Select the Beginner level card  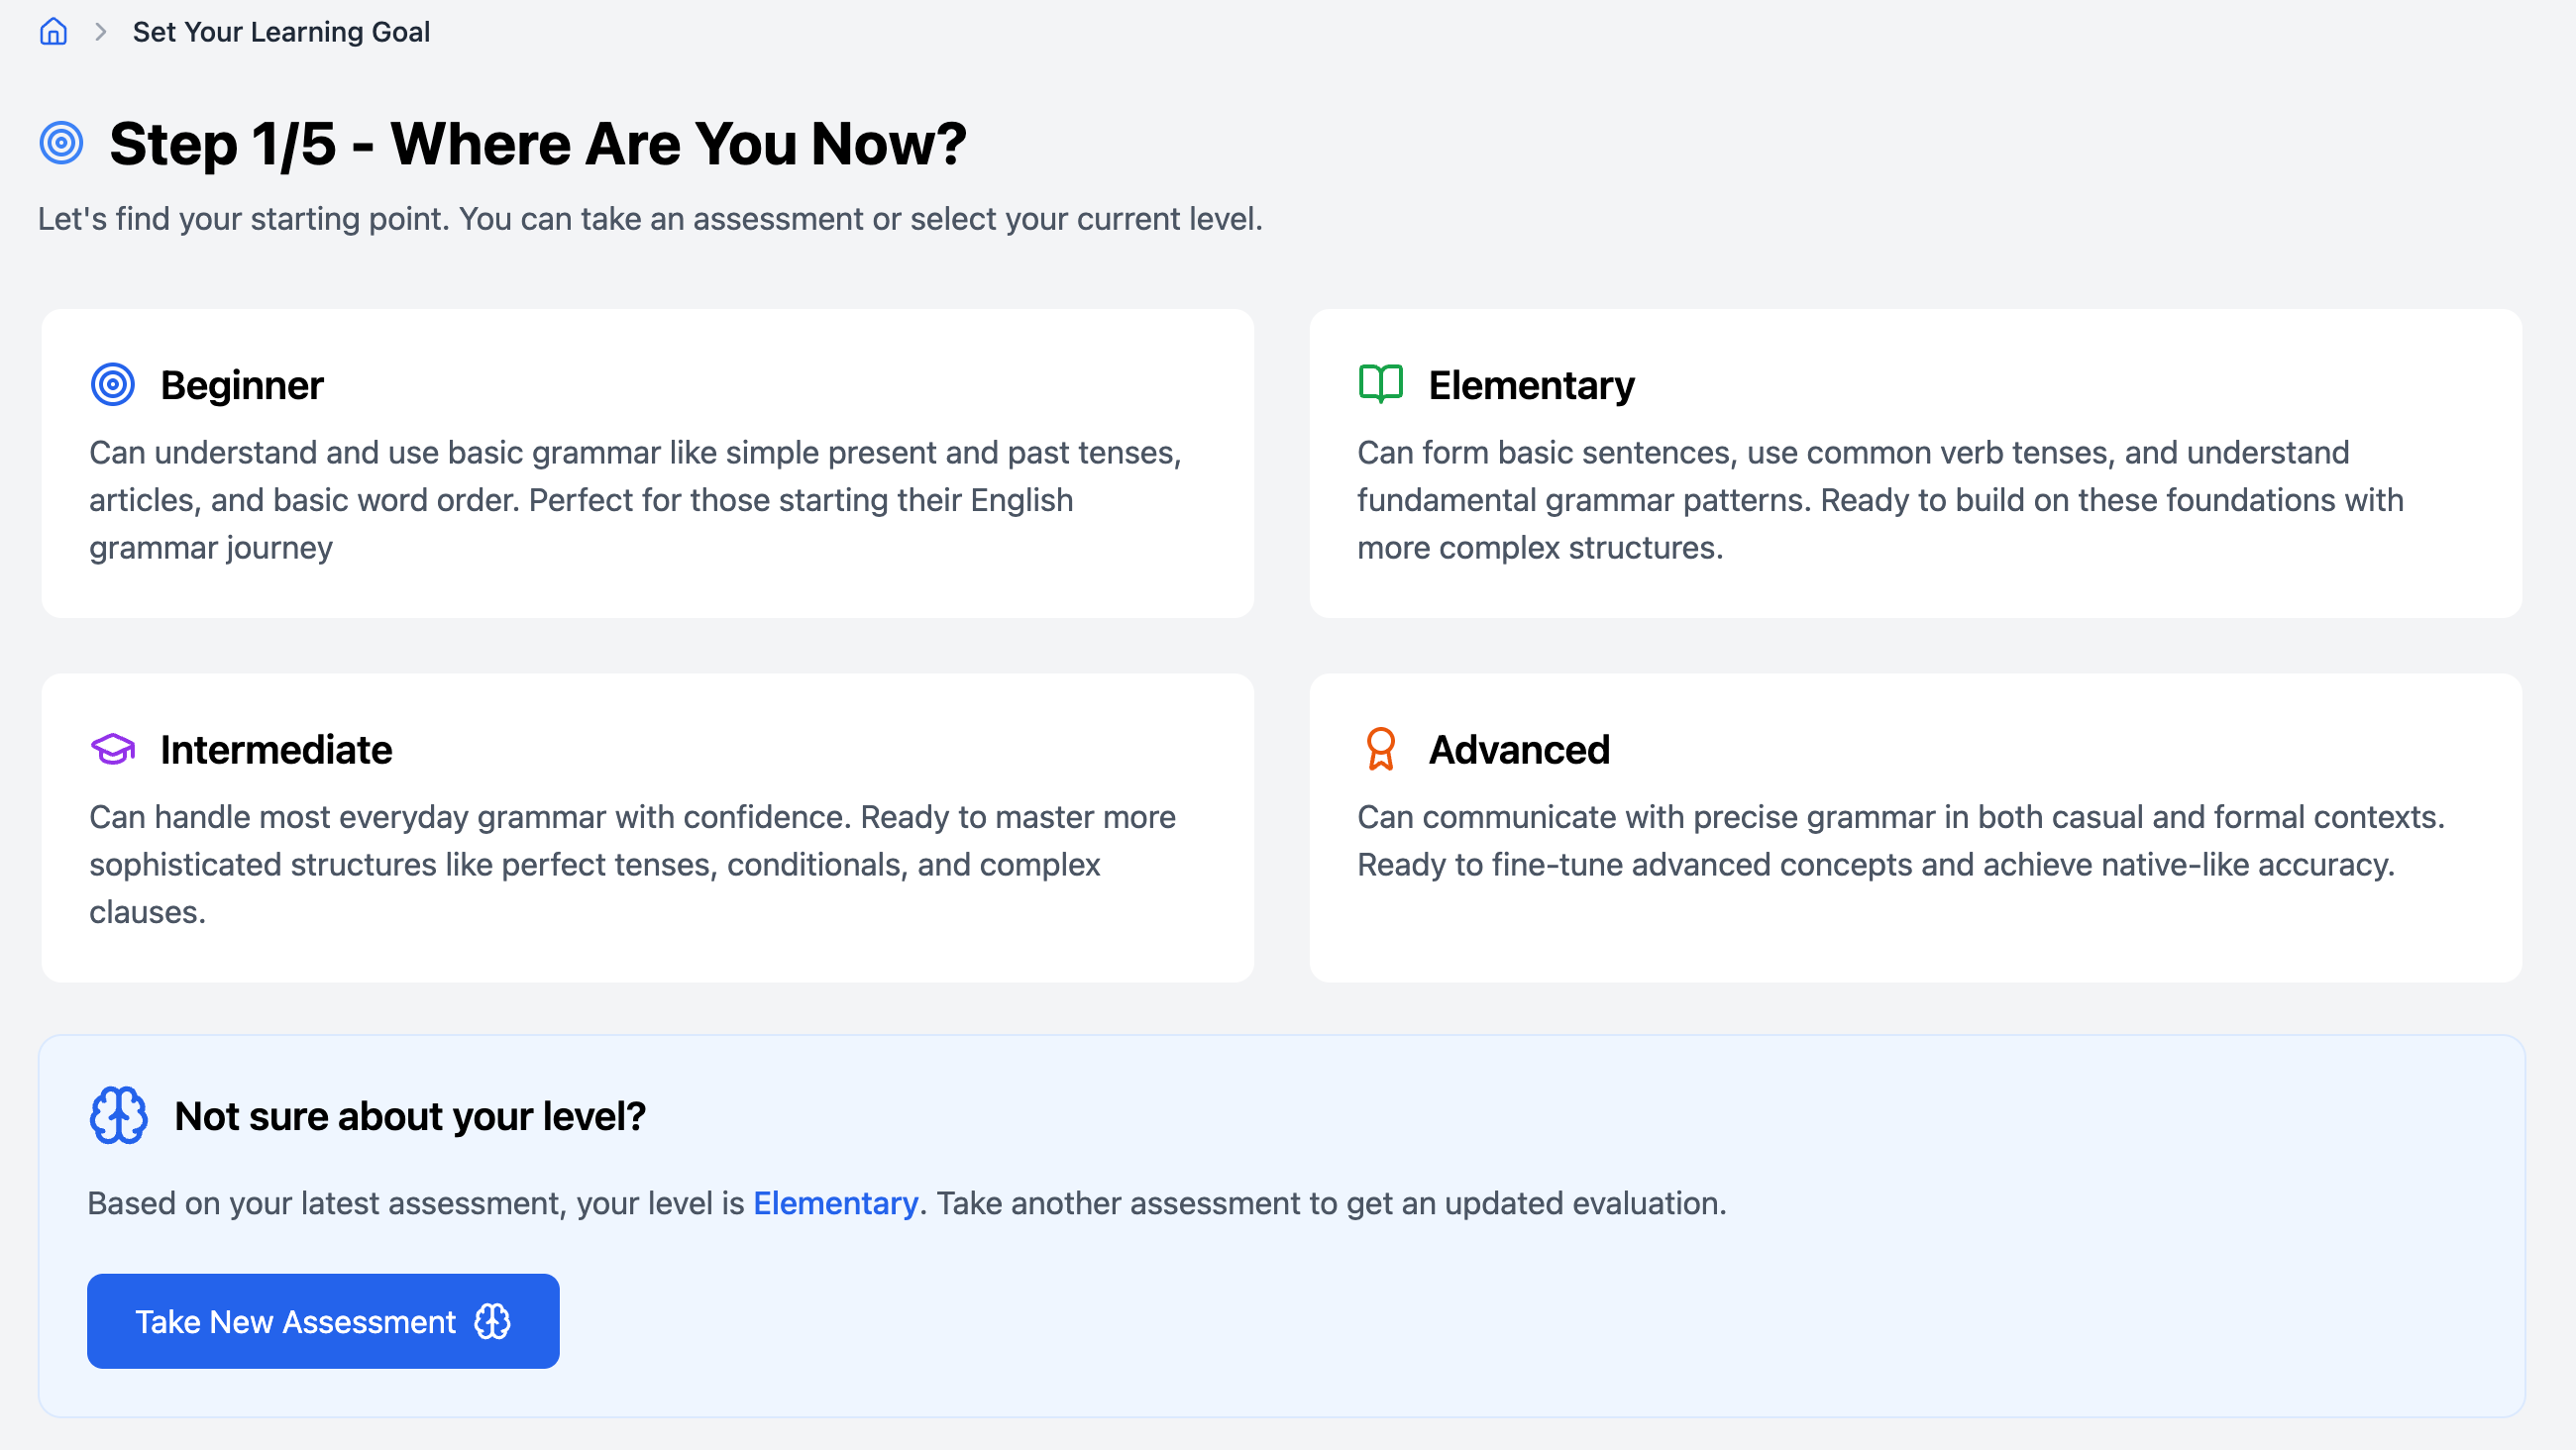[x=648, y=463]
